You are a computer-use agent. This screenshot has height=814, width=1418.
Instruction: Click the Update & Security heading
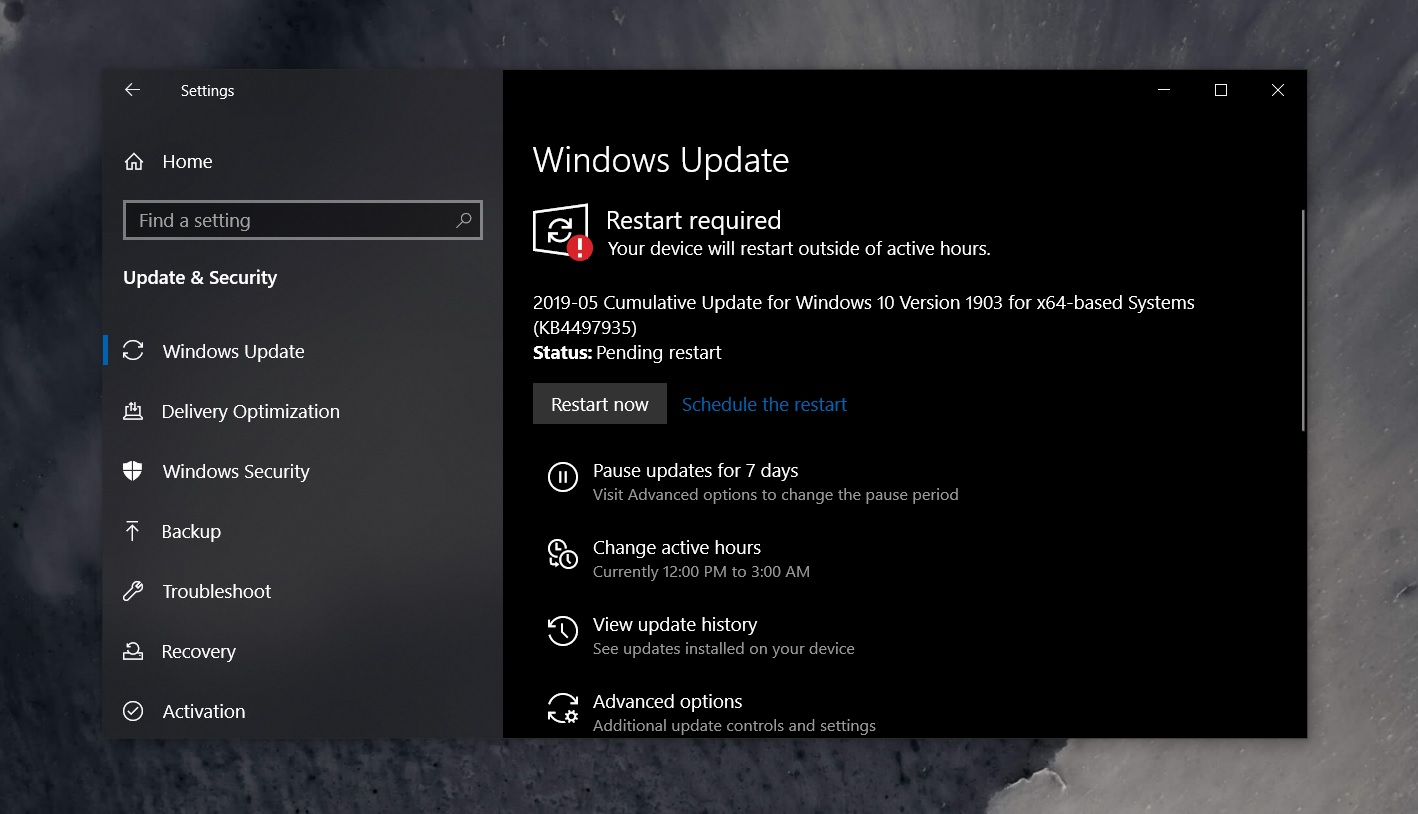click(x=200, y=277)
